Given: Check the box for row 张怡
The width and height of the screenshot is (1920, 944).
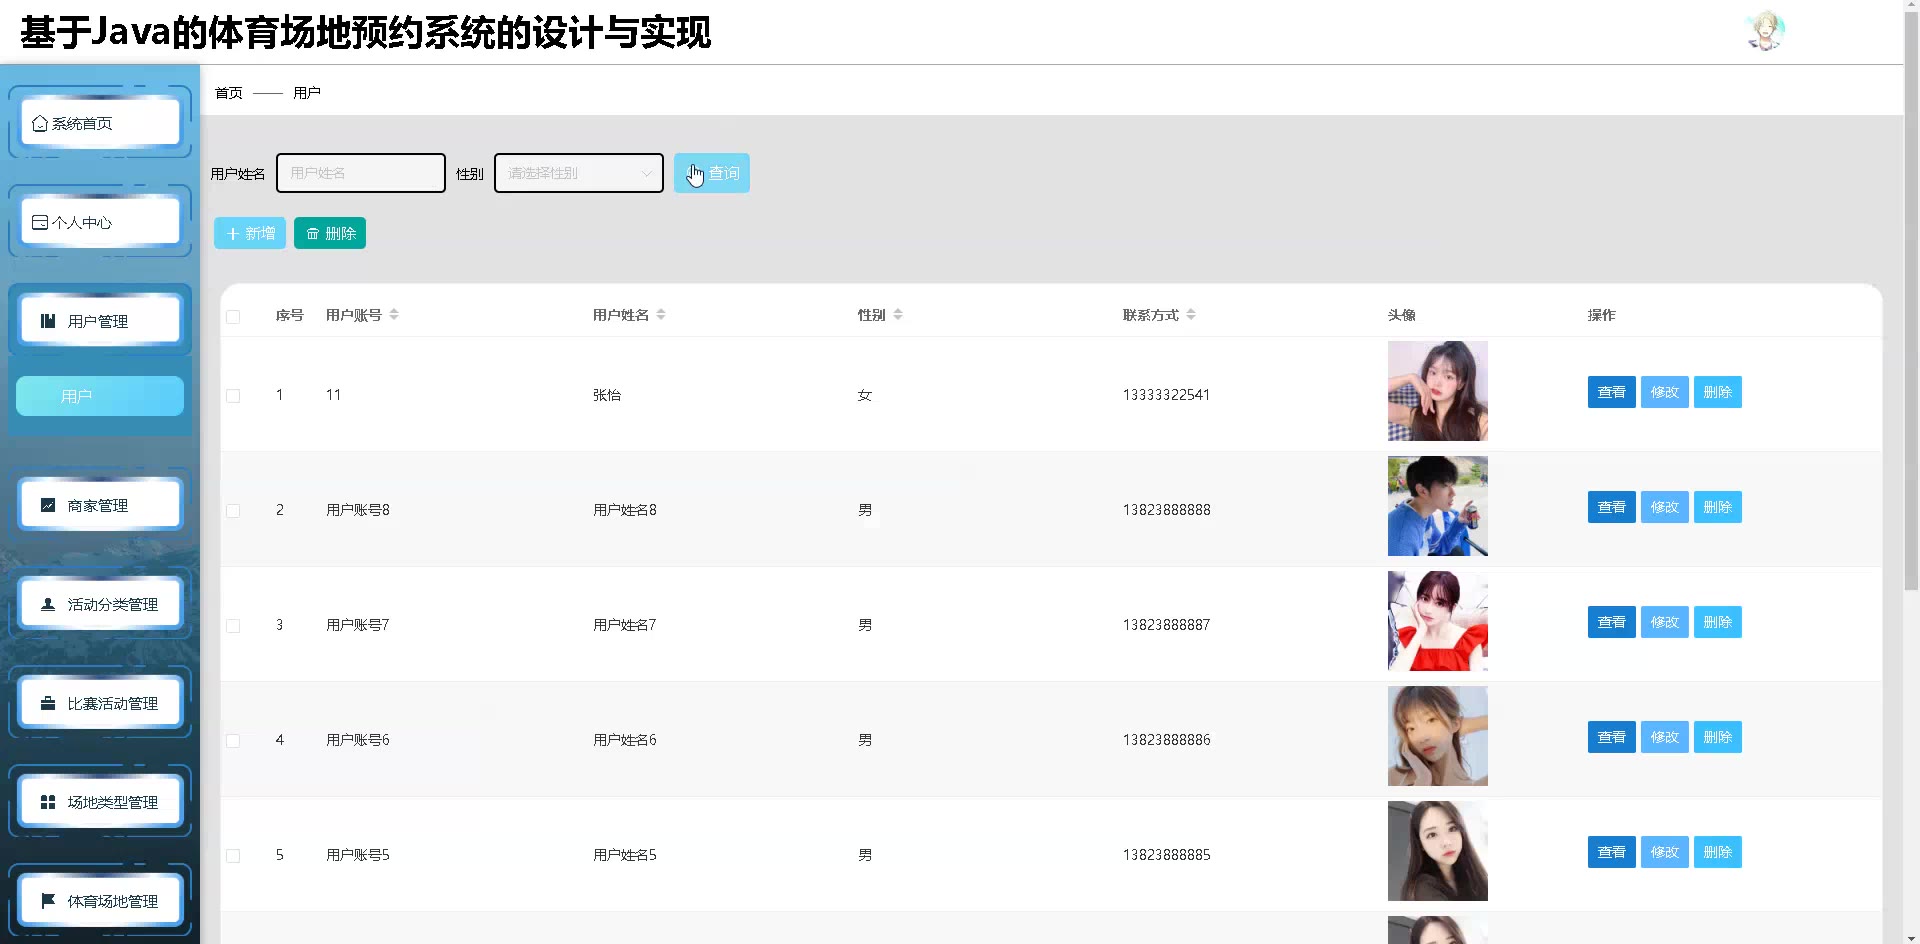Looking at the screenshot, I should click(233, 395).
